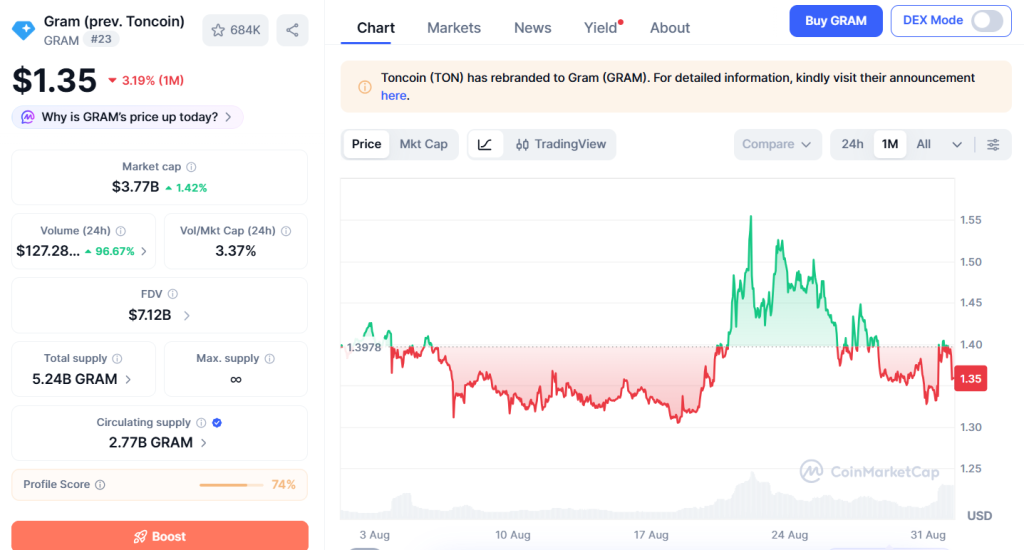Switch to the Chart tab
The height and width of the screenshot is (550, 1024).
(376, 28)
